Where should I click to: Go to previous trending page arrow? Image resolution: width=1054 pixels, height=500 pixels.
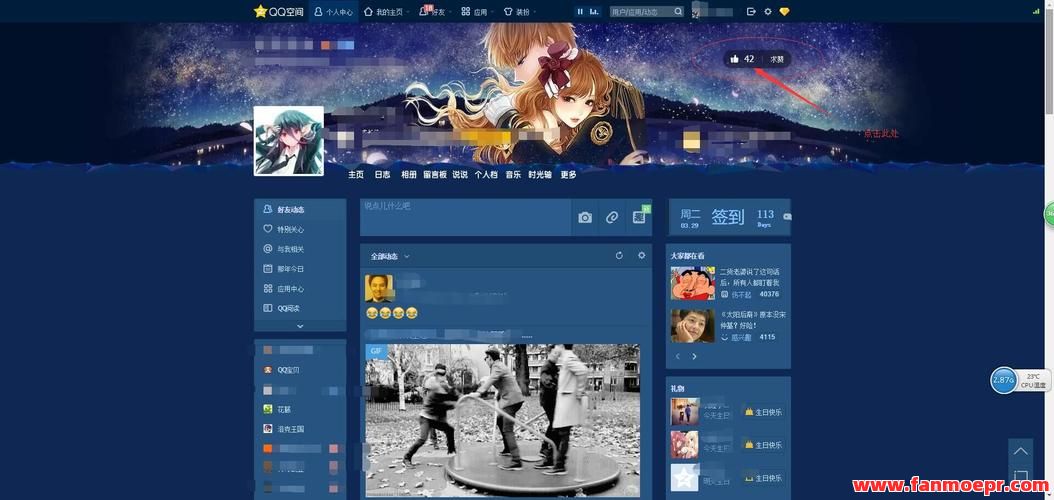click(x=678, y=356)
